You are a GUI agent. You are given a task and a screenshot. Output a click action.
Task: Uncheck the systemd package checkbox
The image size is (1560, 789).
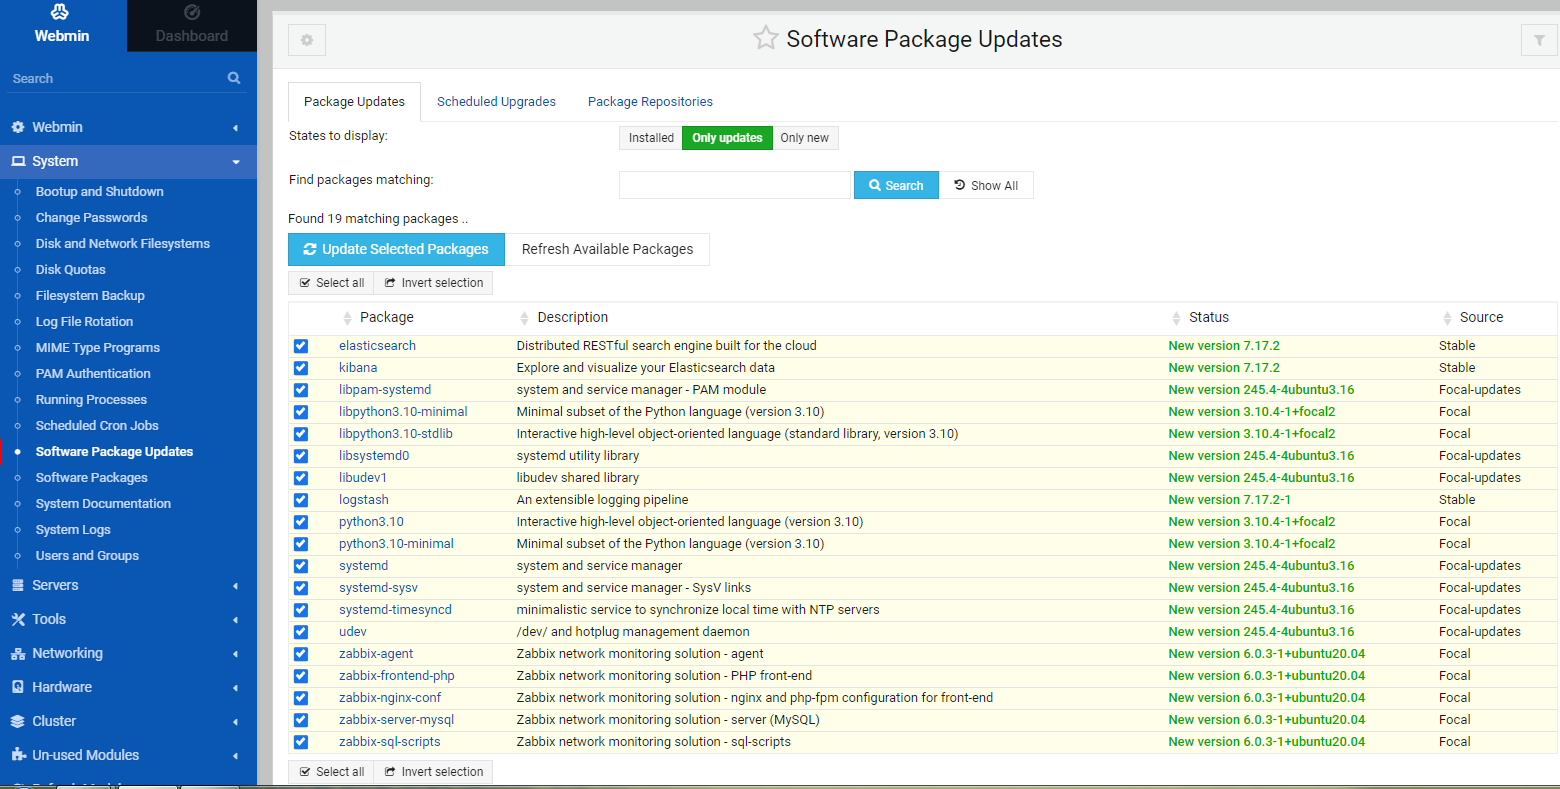(301, 566)
